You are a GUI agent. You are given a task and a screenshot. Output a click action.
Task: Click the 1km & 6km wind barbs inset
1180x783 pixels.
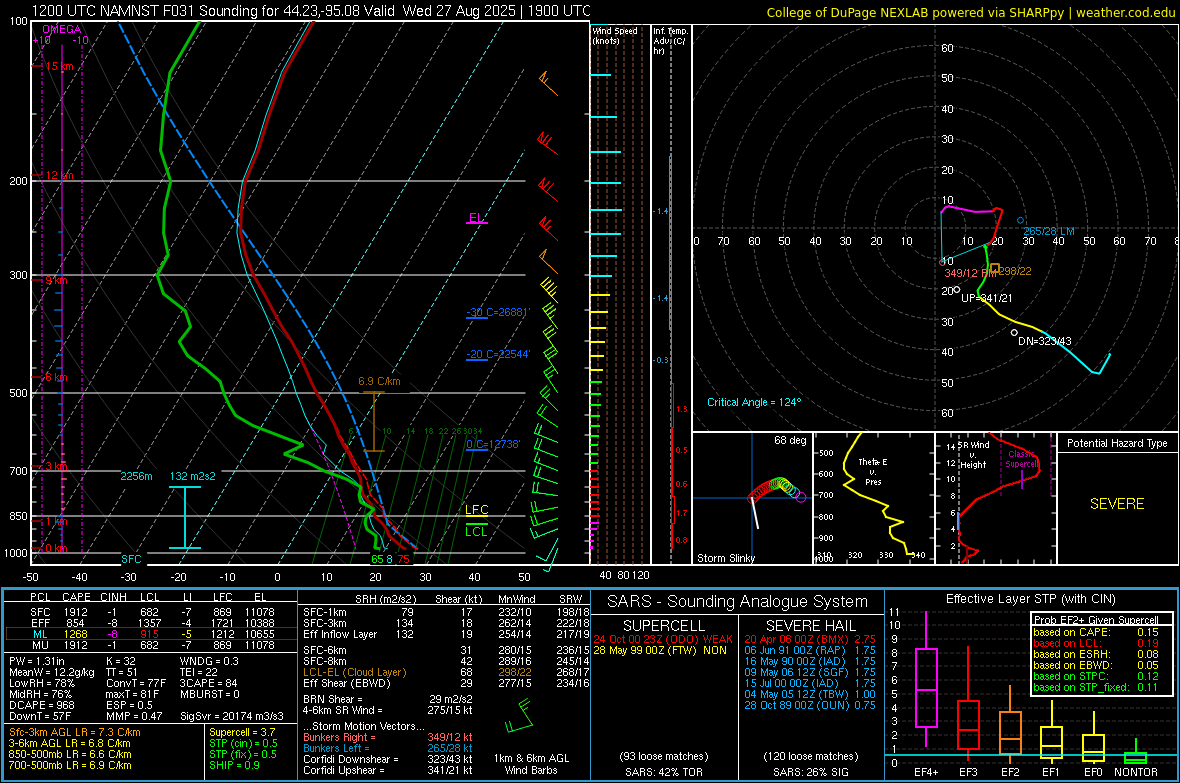pyautogui.click(x=519, y=716)
